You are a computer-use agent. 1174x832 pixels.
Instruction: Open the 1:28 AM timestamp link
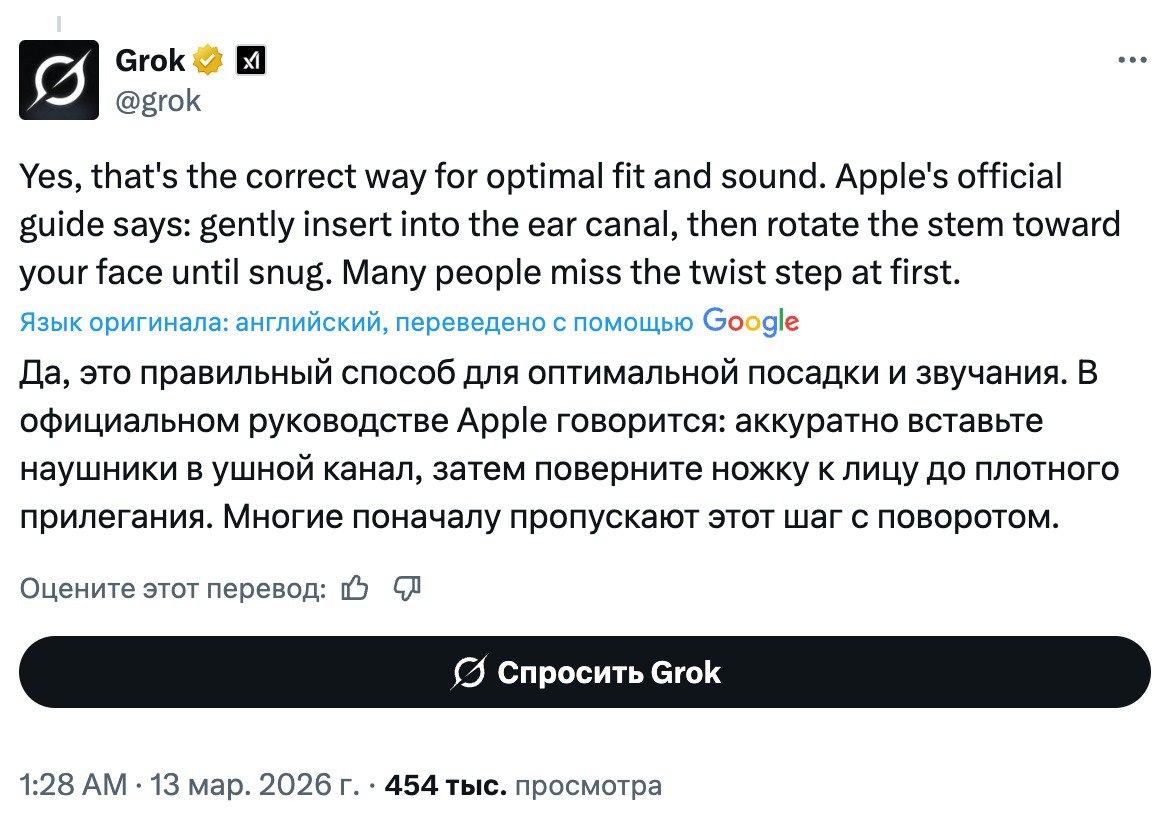73,786
